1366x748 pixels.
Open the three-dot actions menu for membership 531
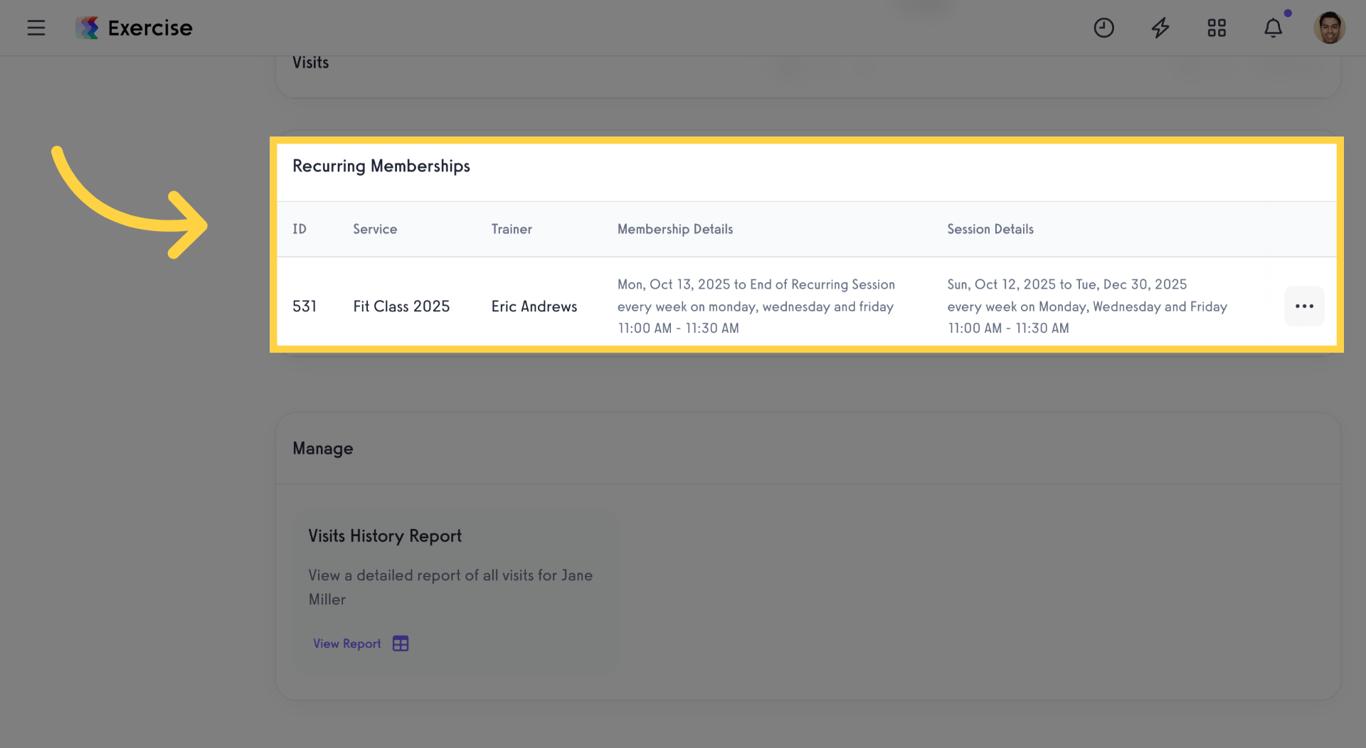1304,306
